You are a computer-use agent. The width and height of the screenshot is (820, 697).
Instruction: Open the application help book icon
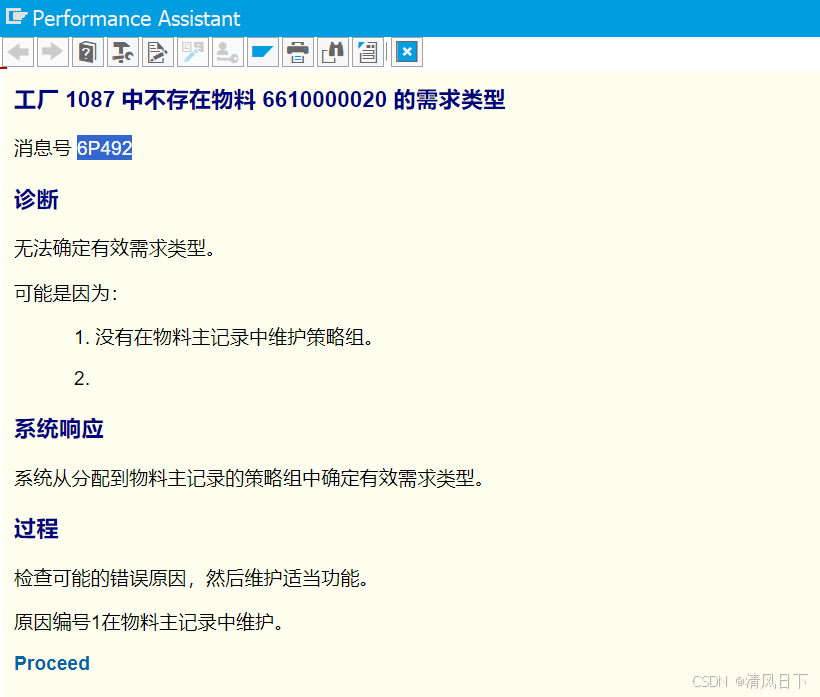pyautogui.click(x=87, y=52)
